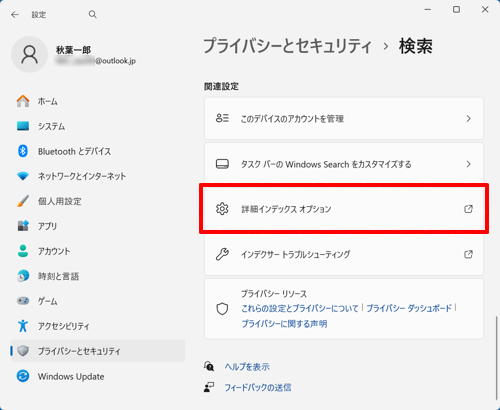This screenshot has height=410, width=500.
Task: Click the user profile avatar picture
Action: point(30,55)
